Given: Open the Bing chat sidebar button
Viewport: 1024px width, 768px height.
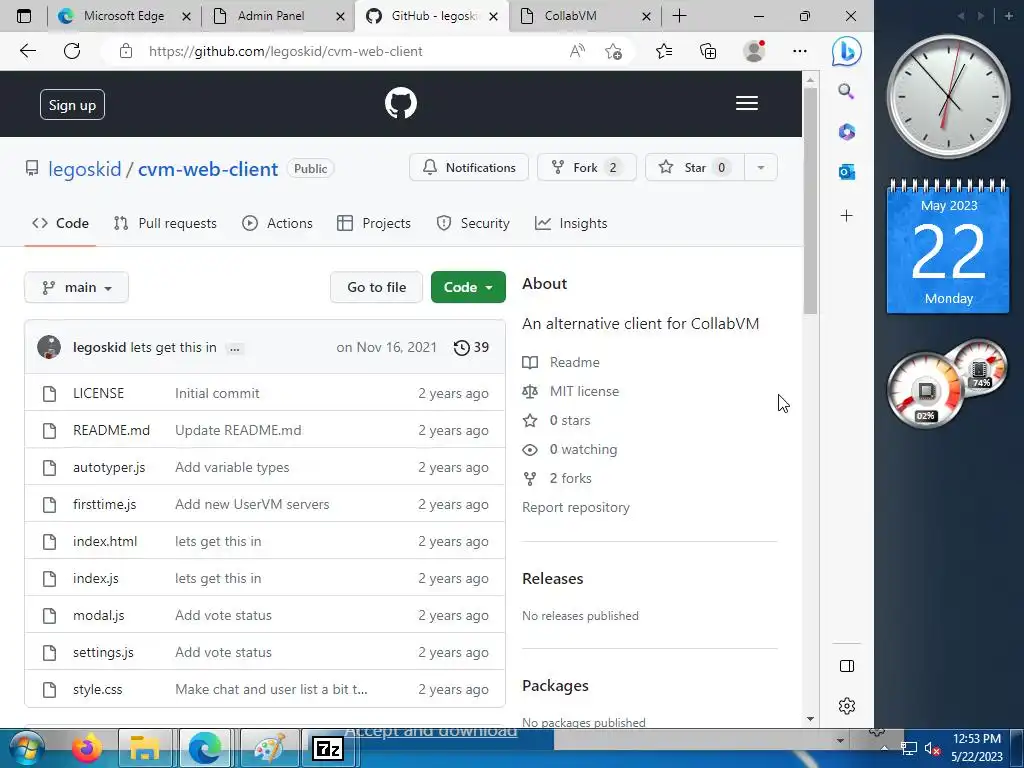Looking at the screenshot, I should (x=846, y=52).
